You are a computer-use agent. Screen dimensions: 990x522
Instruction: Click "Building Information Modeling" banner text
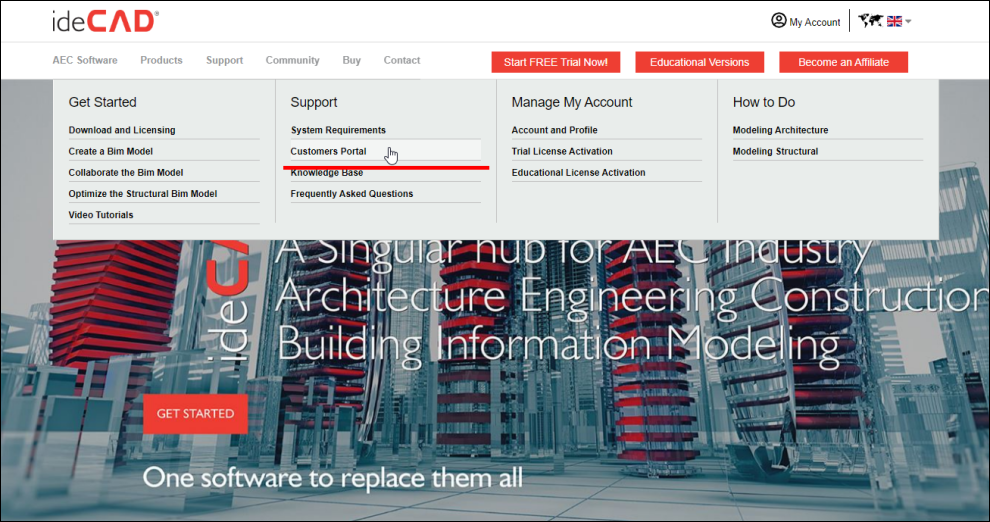click(x=558, y=346)
